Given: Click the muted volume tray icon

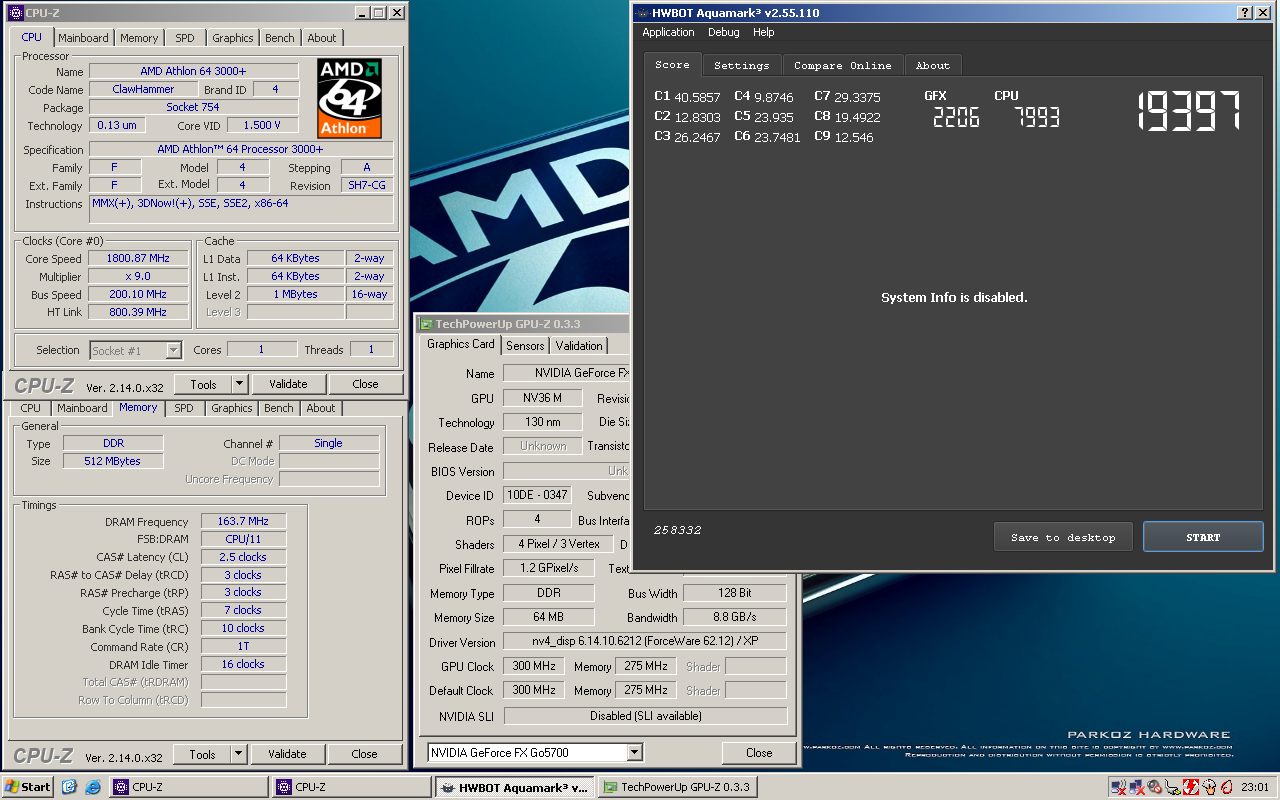Looking at the screenshot, I should point(1155,787).
